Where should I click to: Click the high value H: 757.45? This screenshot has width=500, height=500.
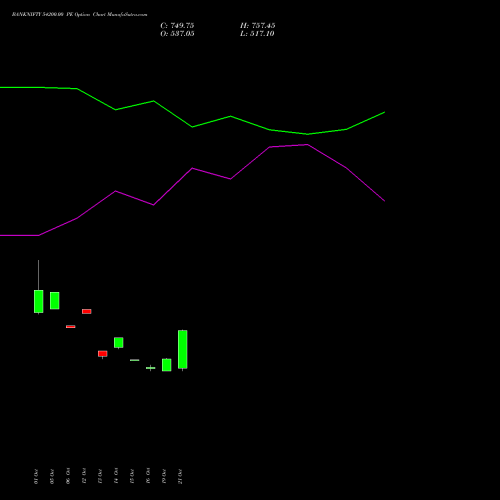(258, 26)
